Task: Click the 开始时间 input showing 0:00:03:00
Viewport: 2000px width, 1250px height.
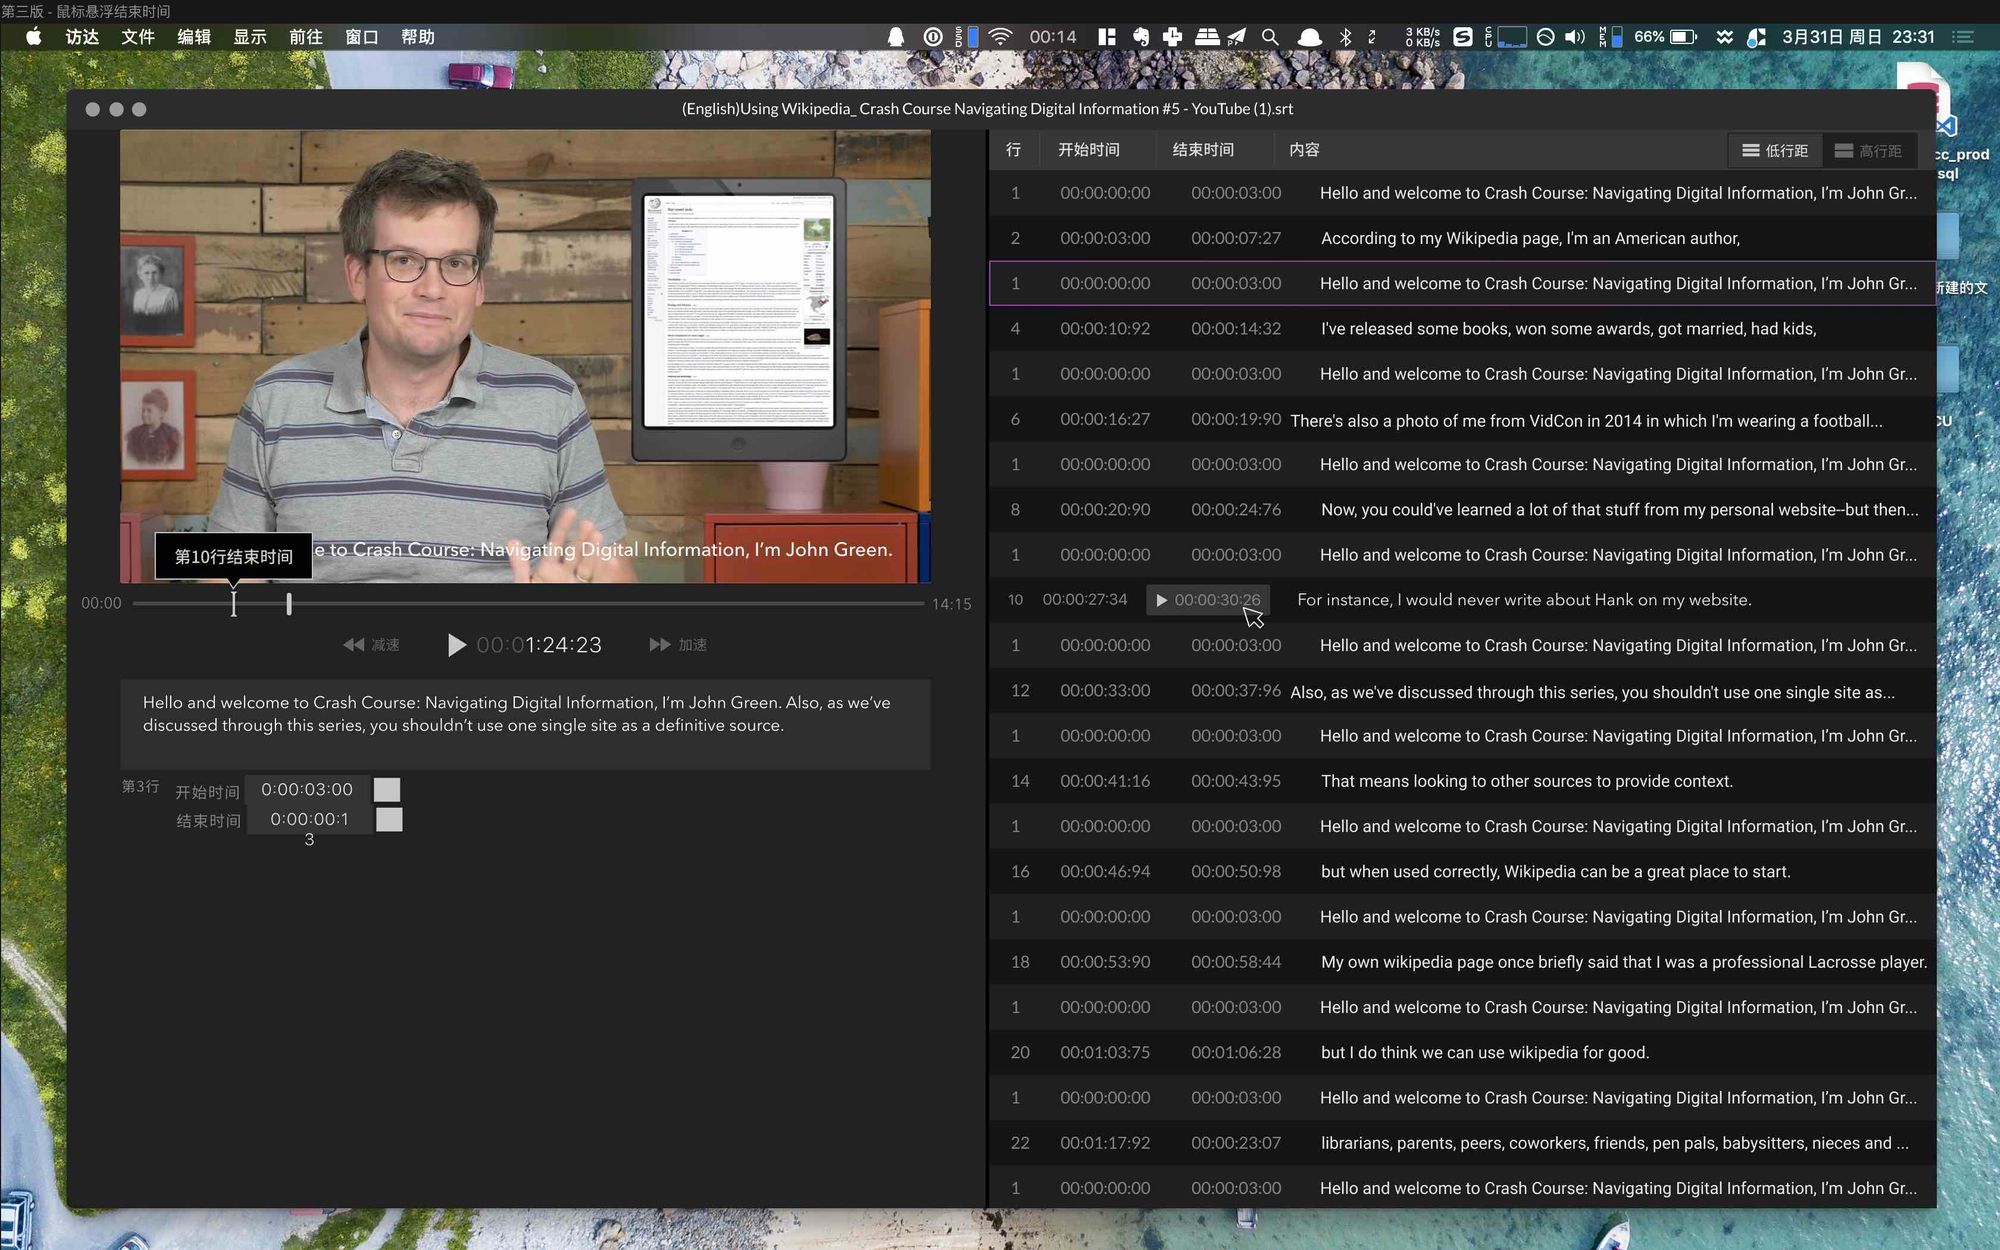Action: (x=307, y=790)
